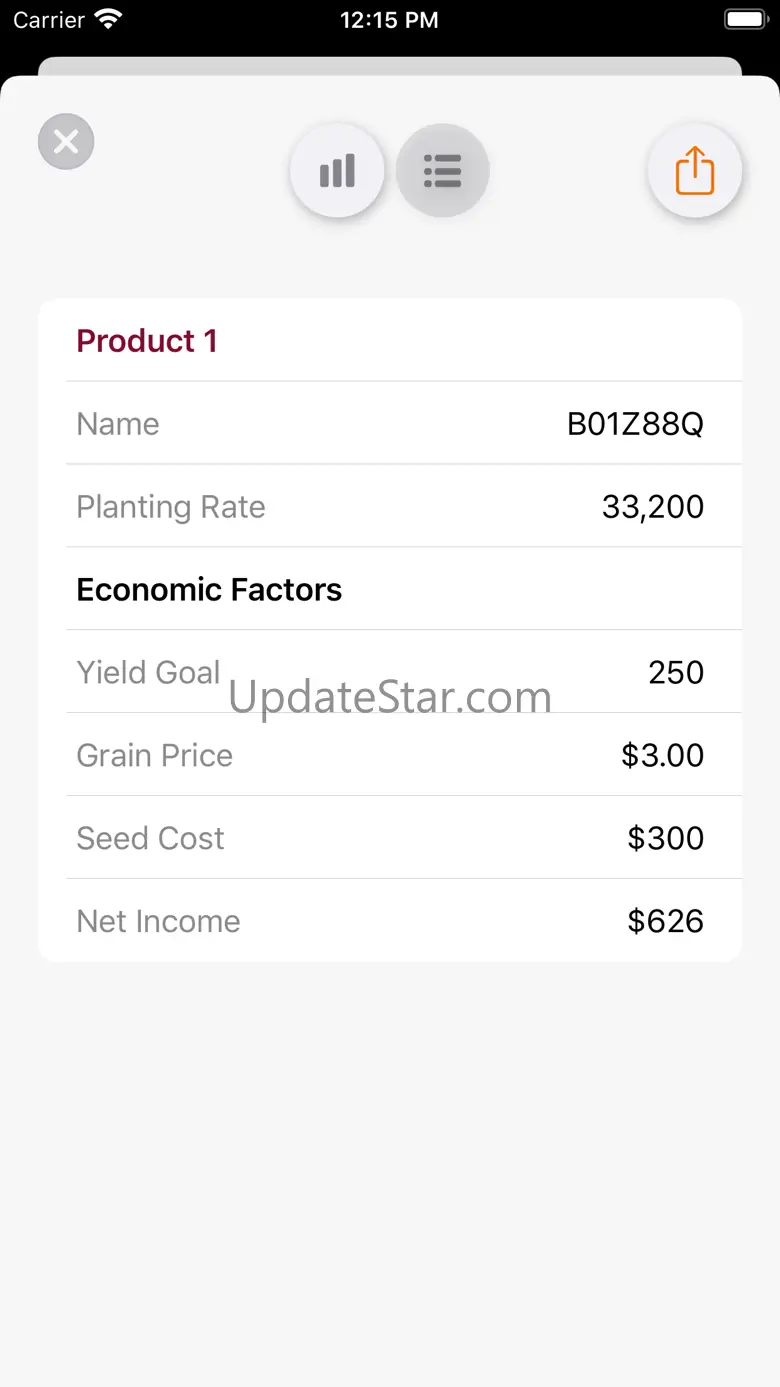Screen dimensions: 780x1387
Task: Tap the battery indicator icon
Action: tap(744, 20)
